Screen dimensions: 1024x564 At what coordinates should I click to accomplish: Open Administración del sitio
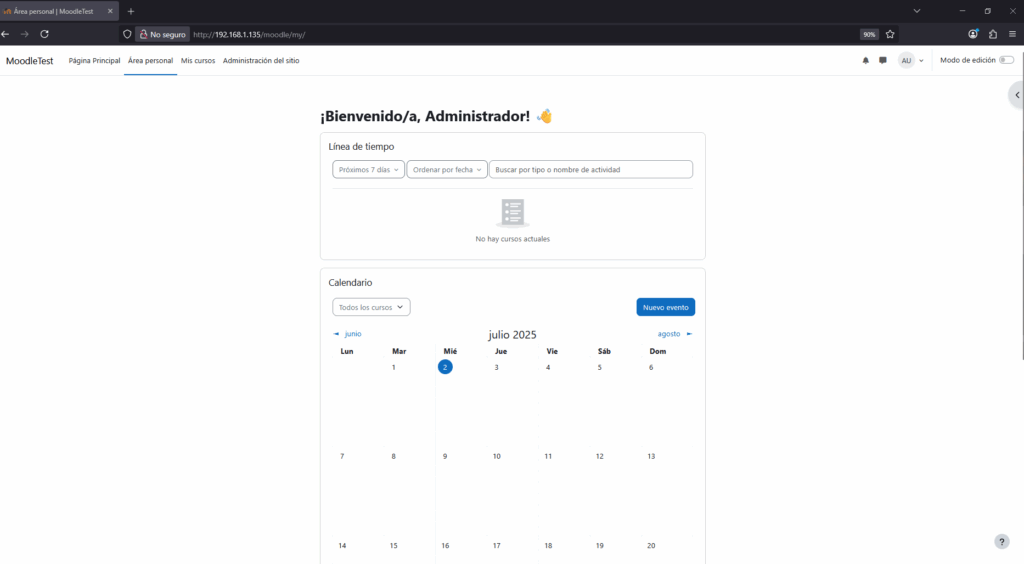[261, 61]
